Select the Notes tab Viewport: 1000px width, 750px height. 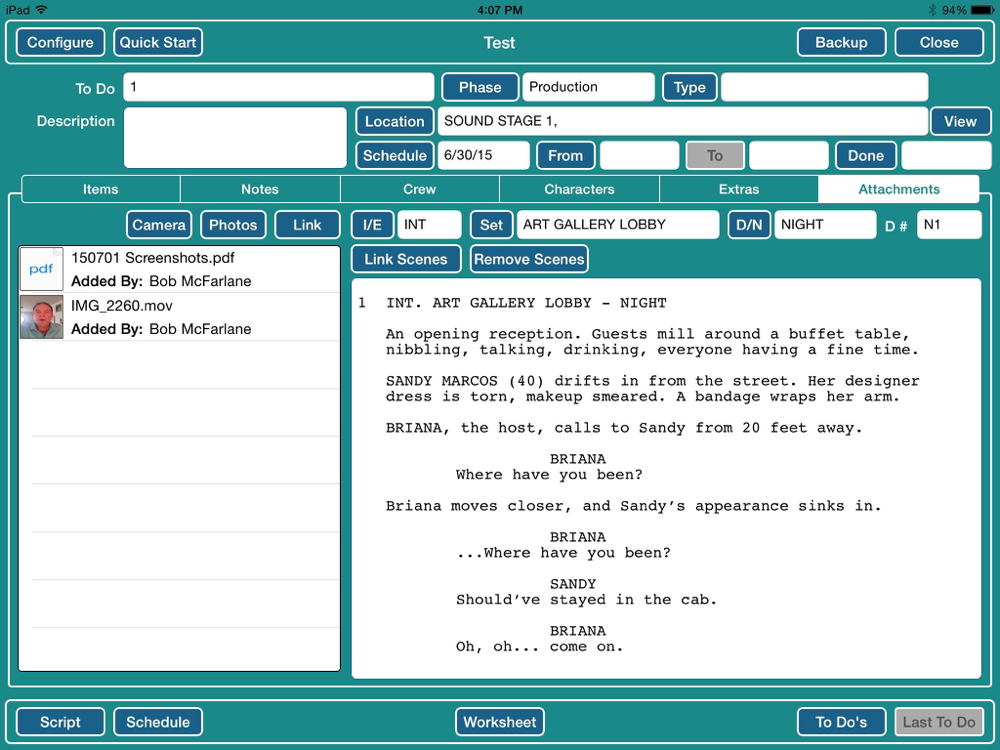(x=260, y=189)
